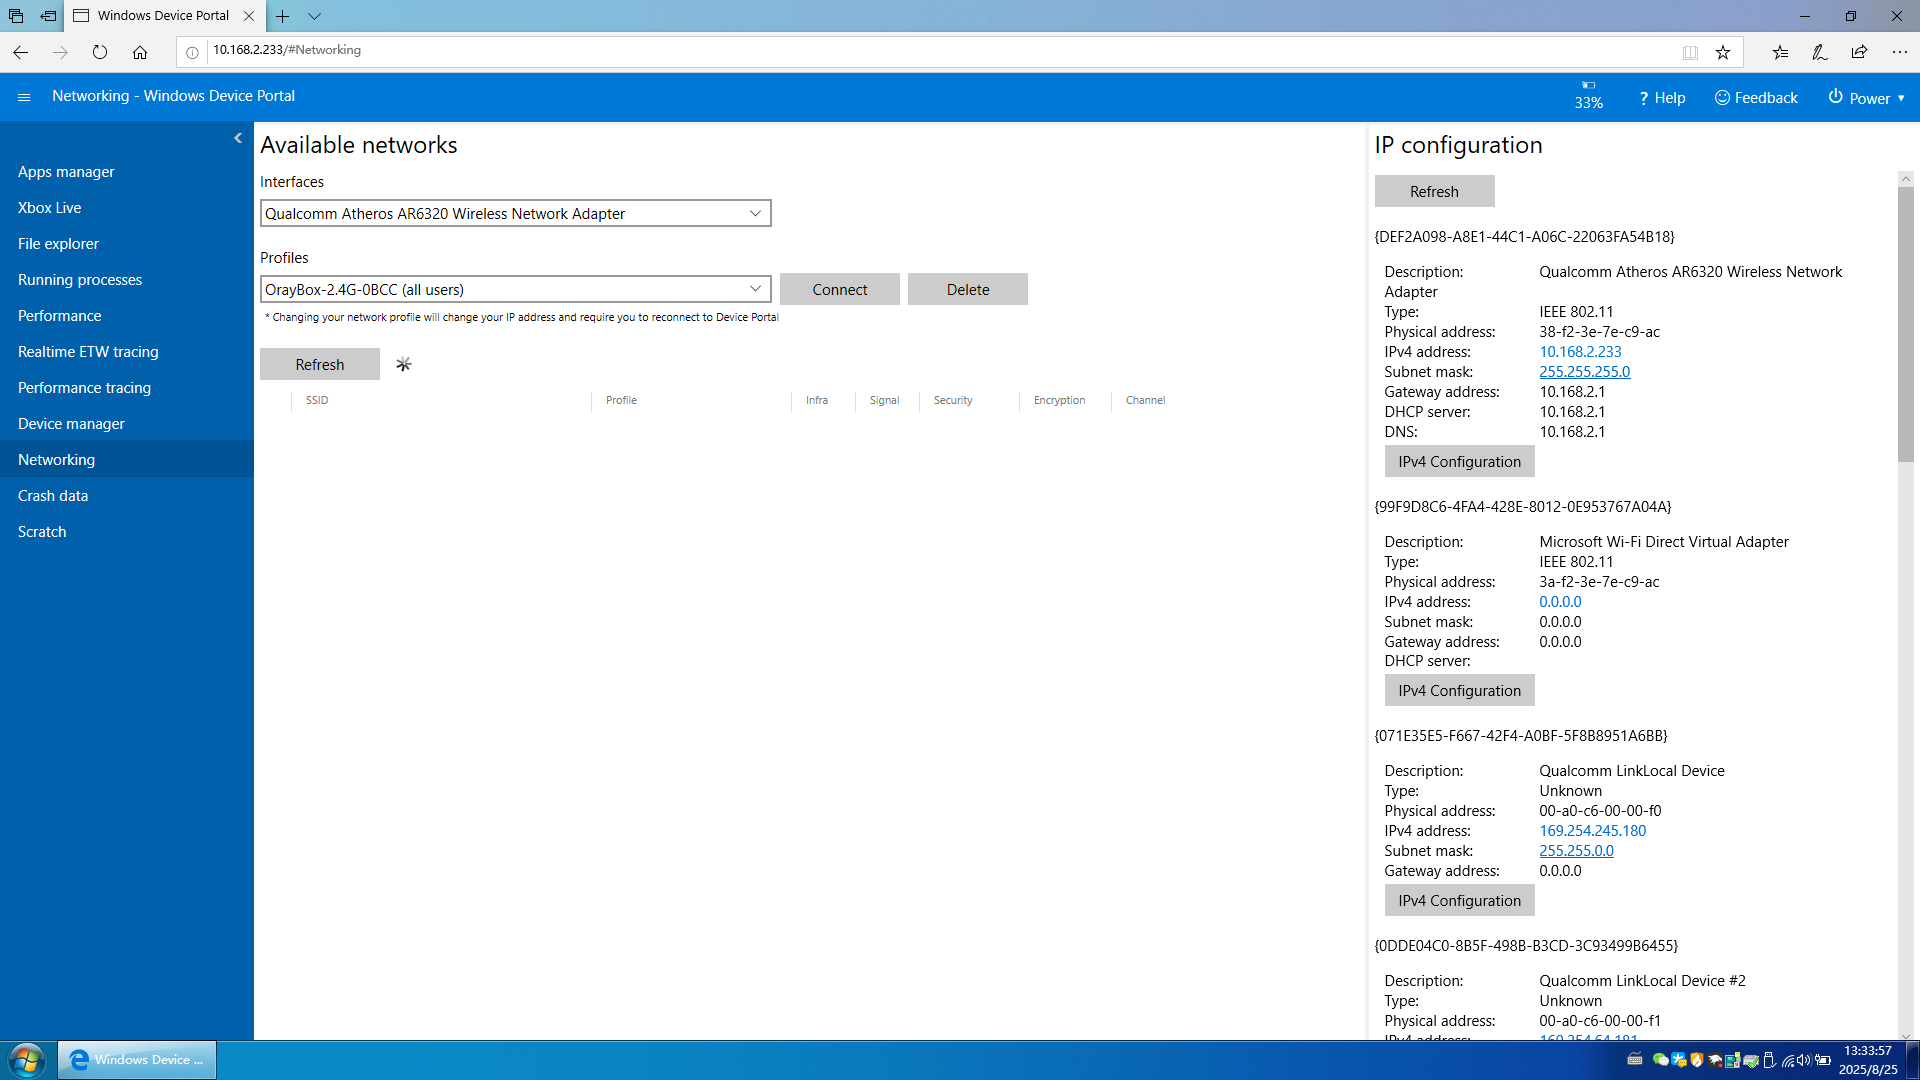This screenshot has height=1080, width=1920.
Task: Open reading view icon in address bar
Action: pyautogui.click(x=1690, y=52)
